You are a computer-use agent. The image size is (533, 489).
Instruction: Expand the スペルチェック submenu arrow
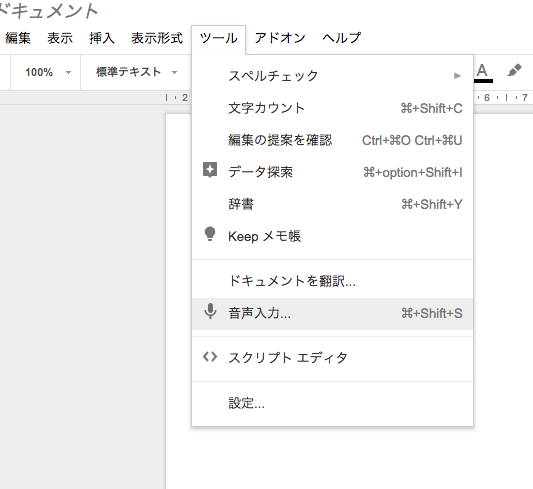point(457,75)
